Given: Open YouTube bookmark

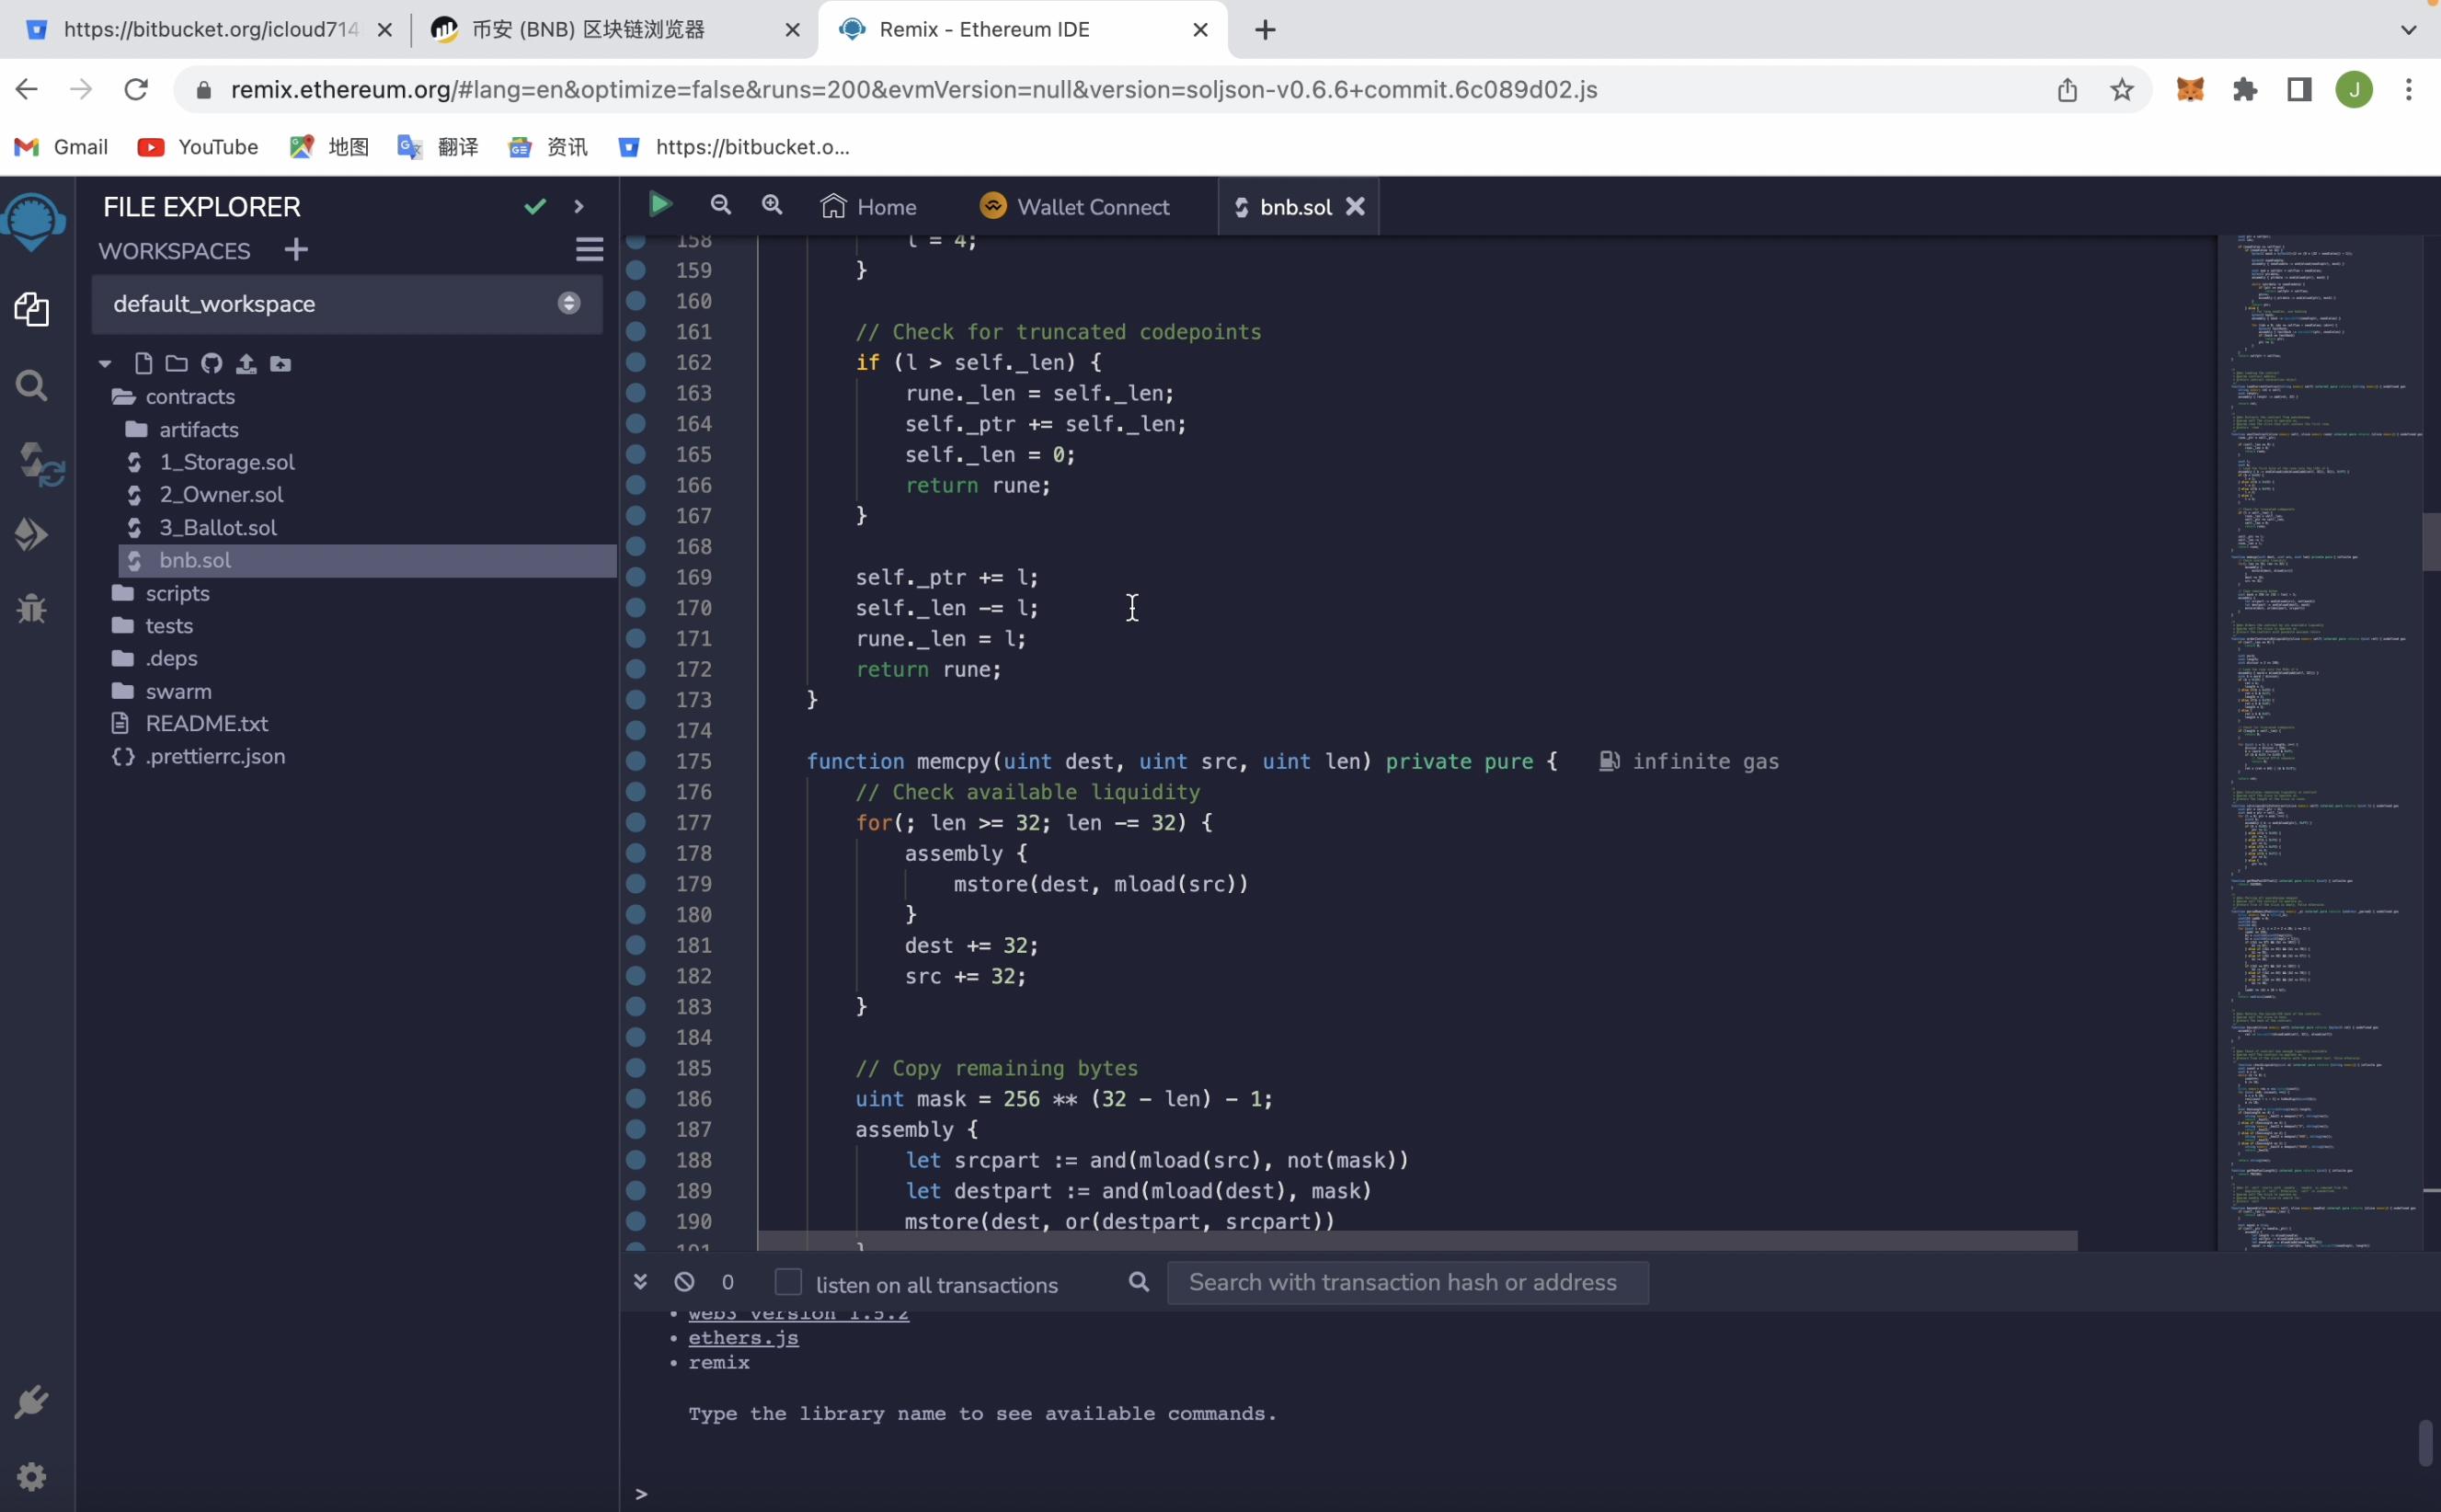Looking at the screenshot, I should (198, 147).
